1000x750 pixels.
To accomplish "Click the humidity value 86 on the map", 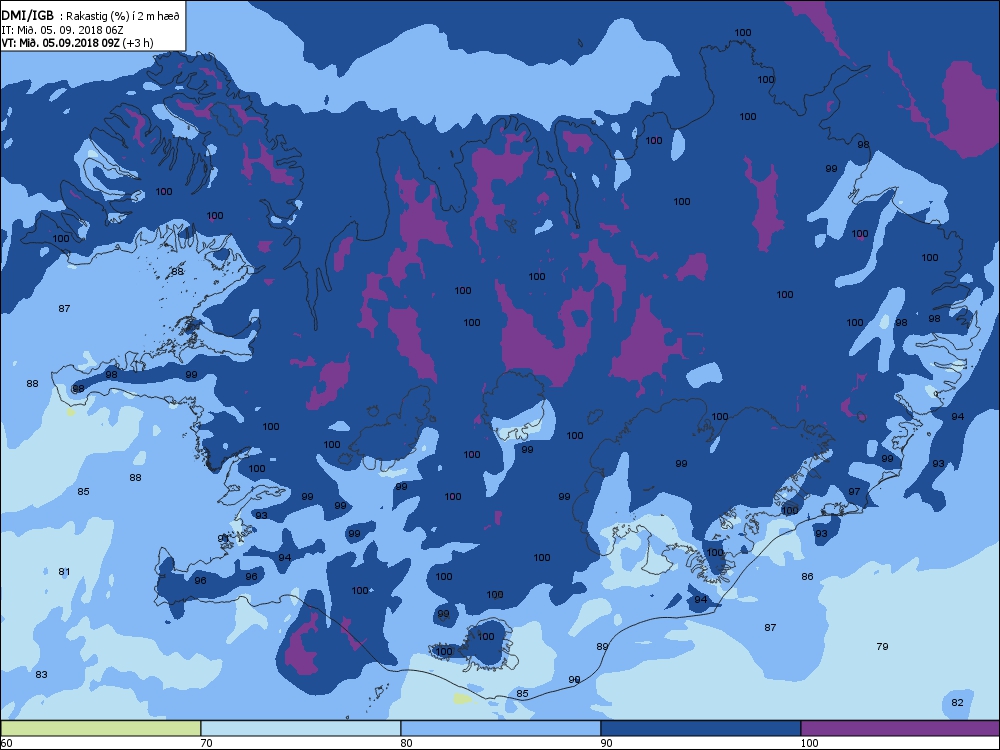I will click(807, 576).
